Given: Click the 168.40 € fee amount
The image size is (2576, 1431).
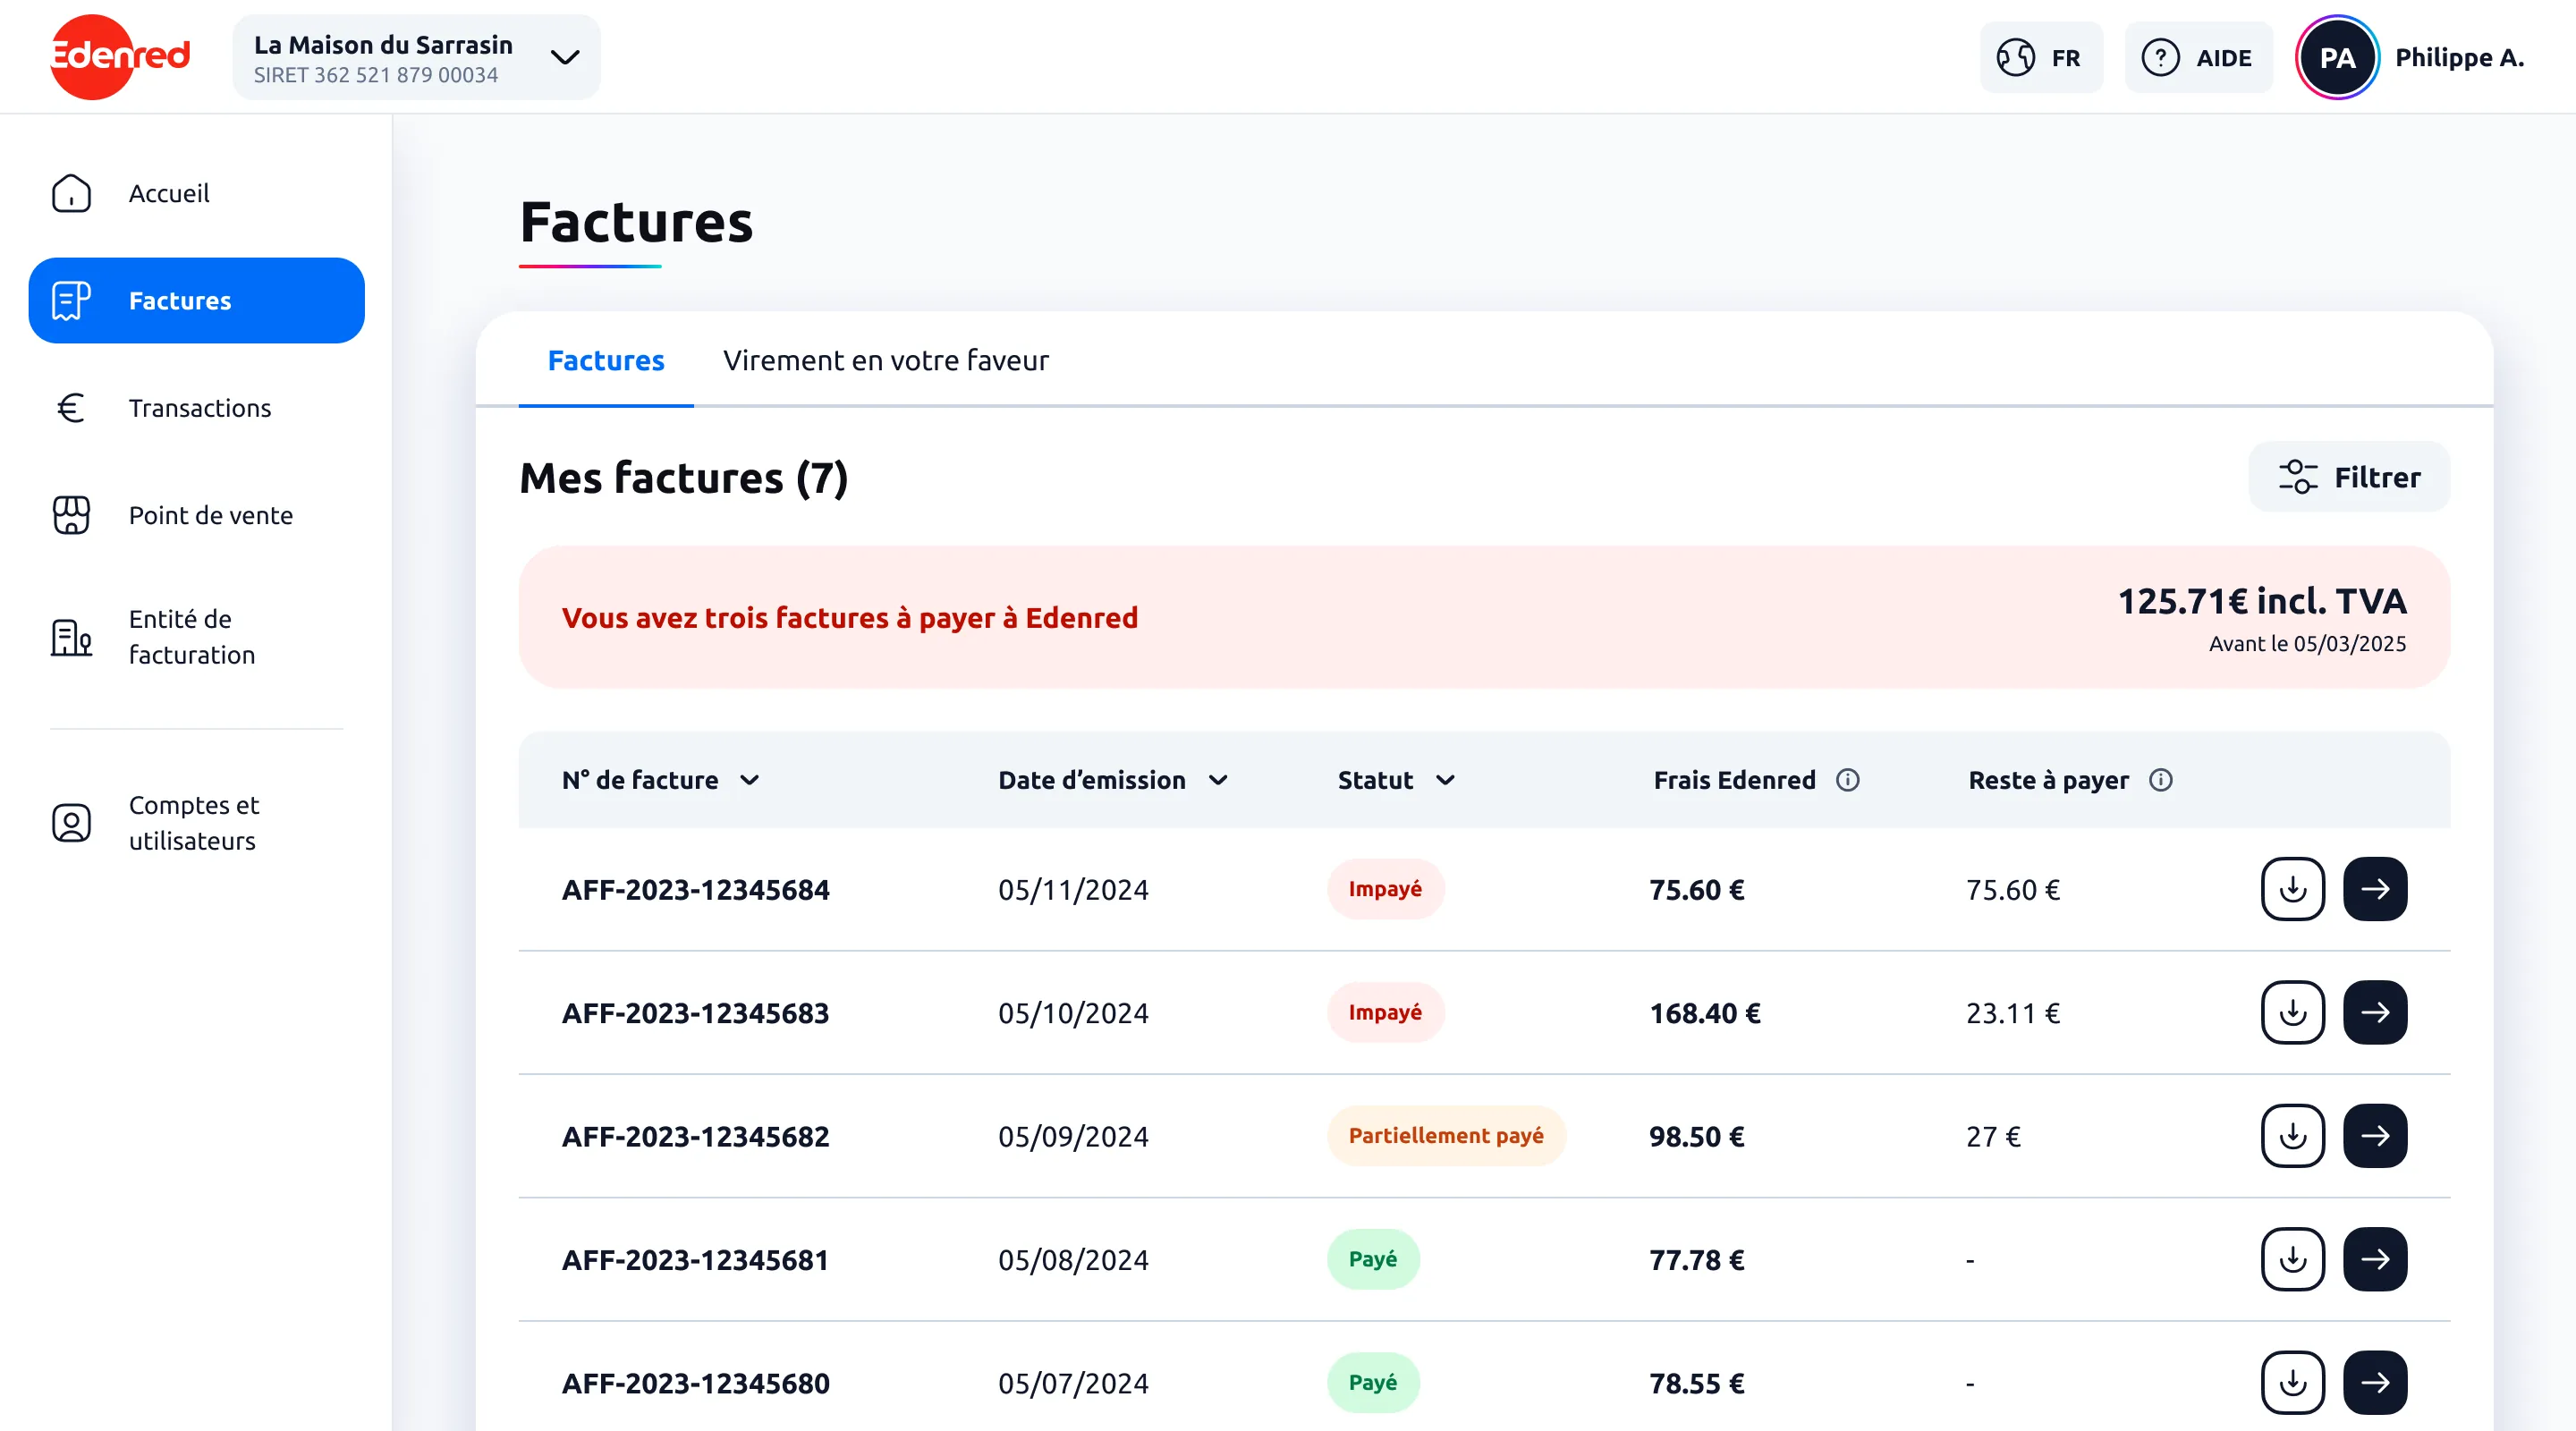Looking at the screenshot, I should [1704, 1013].
